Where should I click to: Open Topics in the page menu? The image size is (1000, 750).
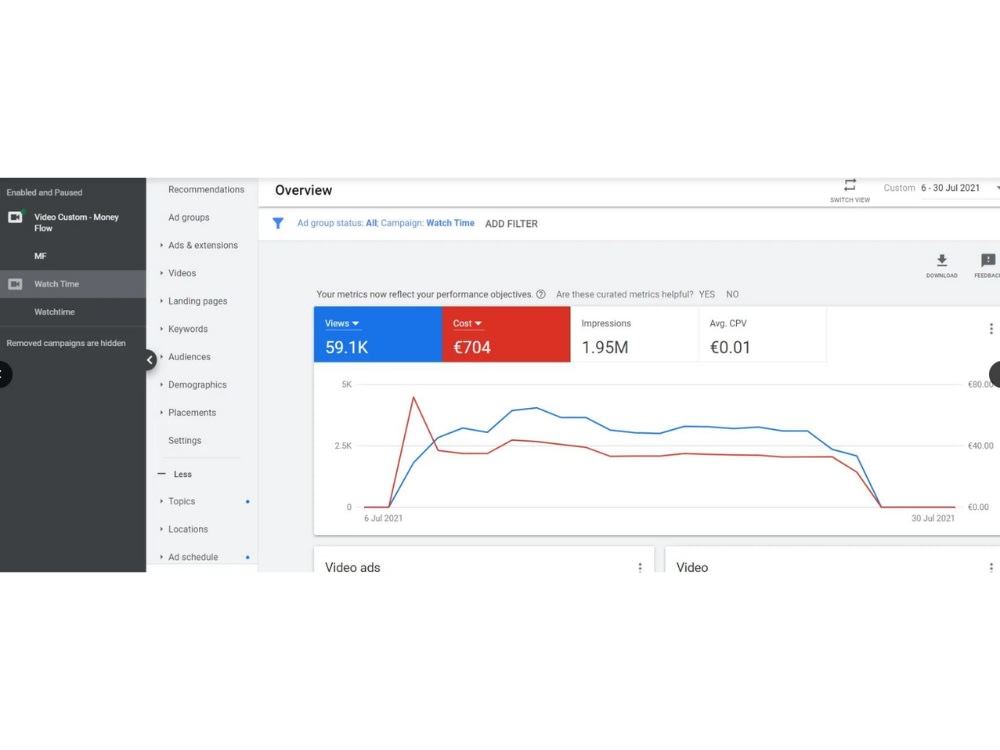181,501
